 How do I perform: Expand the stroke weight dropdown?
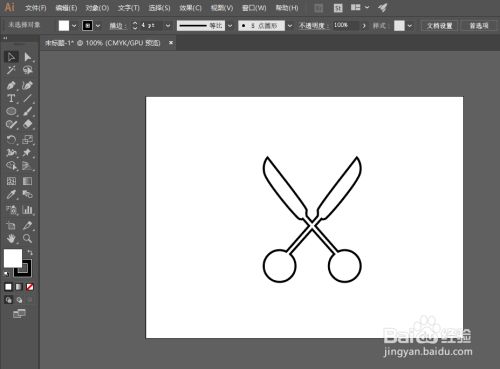point(168,25)
